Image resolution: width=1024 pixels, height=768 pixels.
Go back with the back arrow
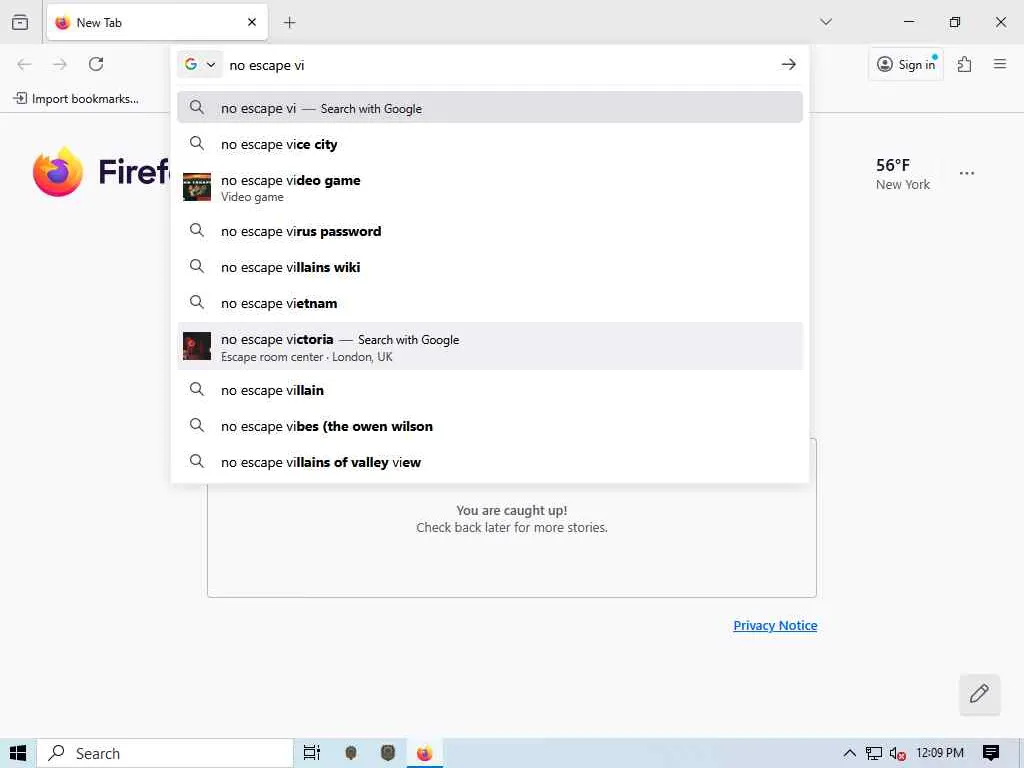click(x=24, y=64)
